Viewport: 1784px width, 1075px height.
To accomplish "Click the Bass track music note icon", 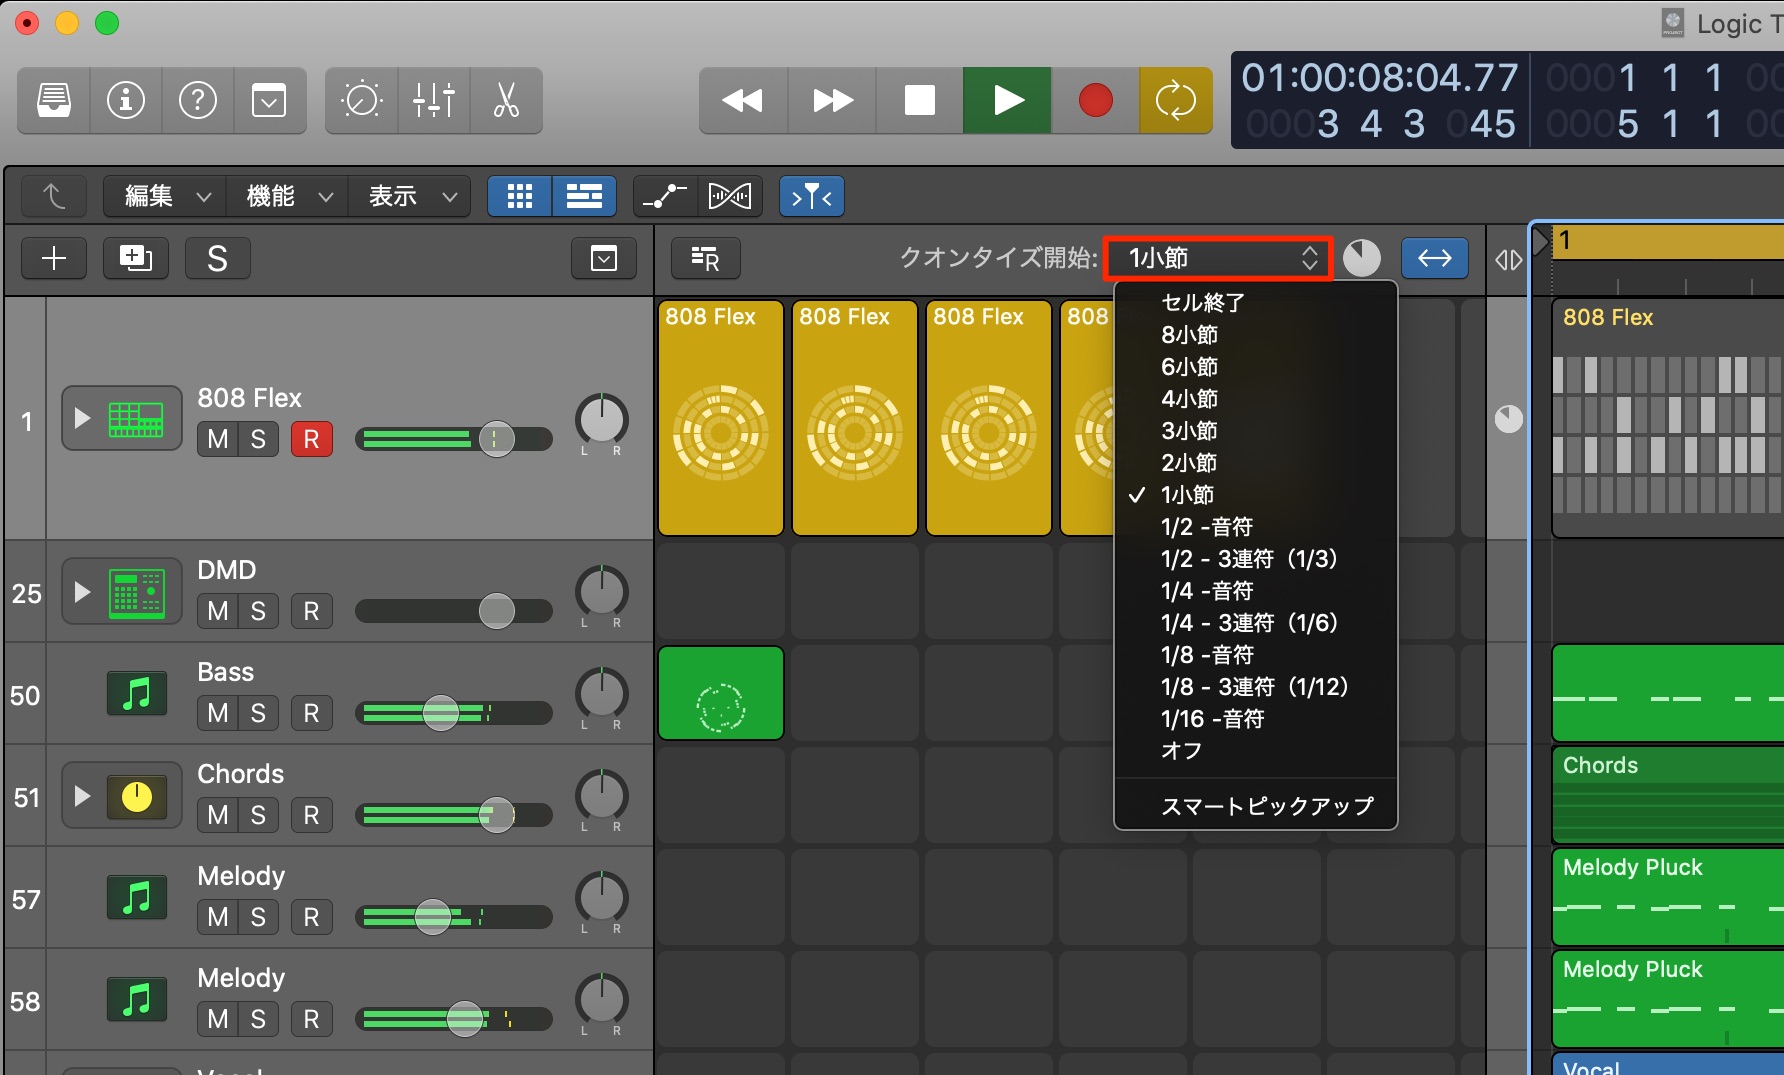I will (137, 693).
